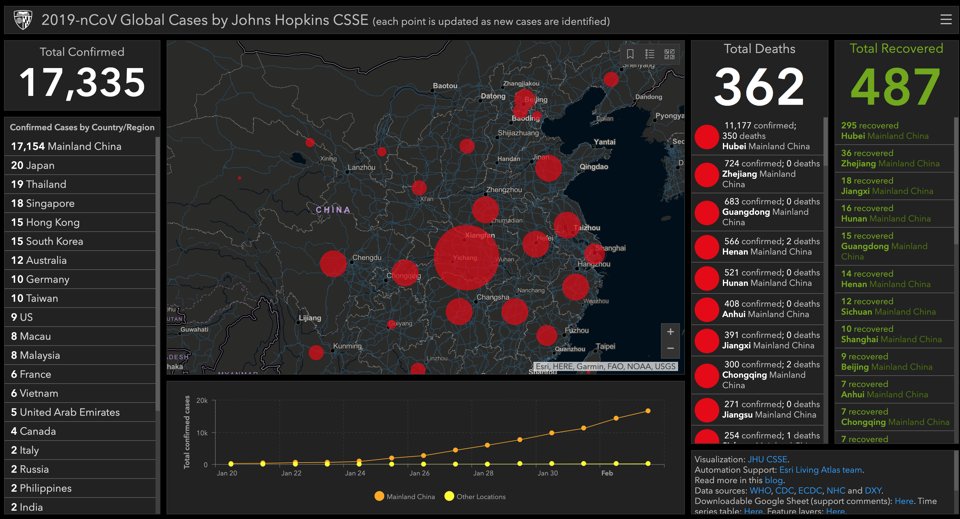Click the red bubble near Changsha
The height and width of the screenshot is (519, 960).
pyautogui.click(x=459, y=312)
